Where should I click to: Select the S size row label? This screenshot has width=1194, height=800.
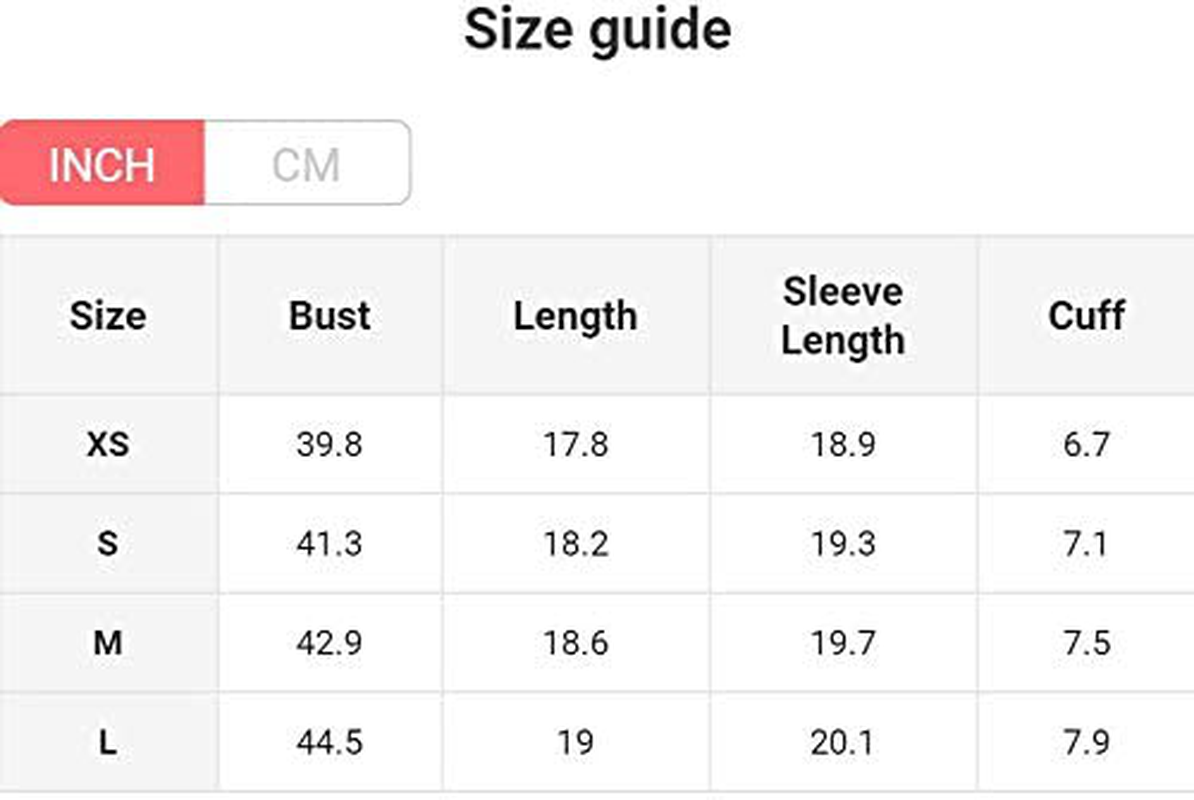point(108,543)
